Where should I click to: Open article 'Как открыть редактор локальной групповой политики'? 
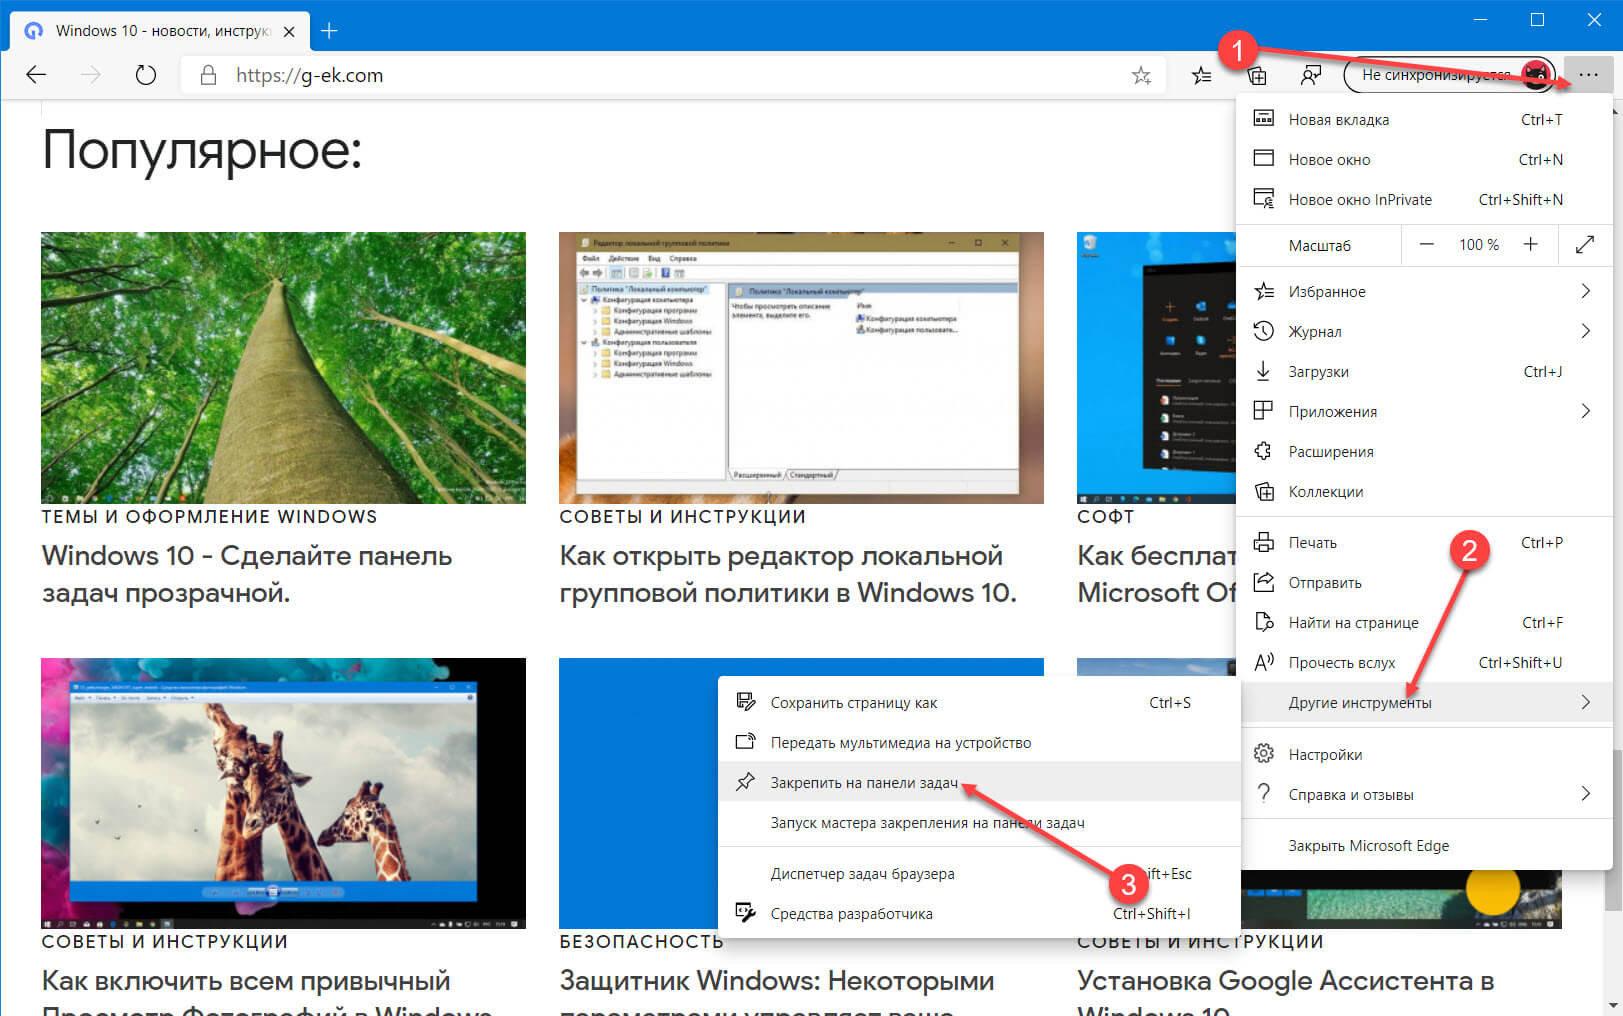tap(788, 574)
